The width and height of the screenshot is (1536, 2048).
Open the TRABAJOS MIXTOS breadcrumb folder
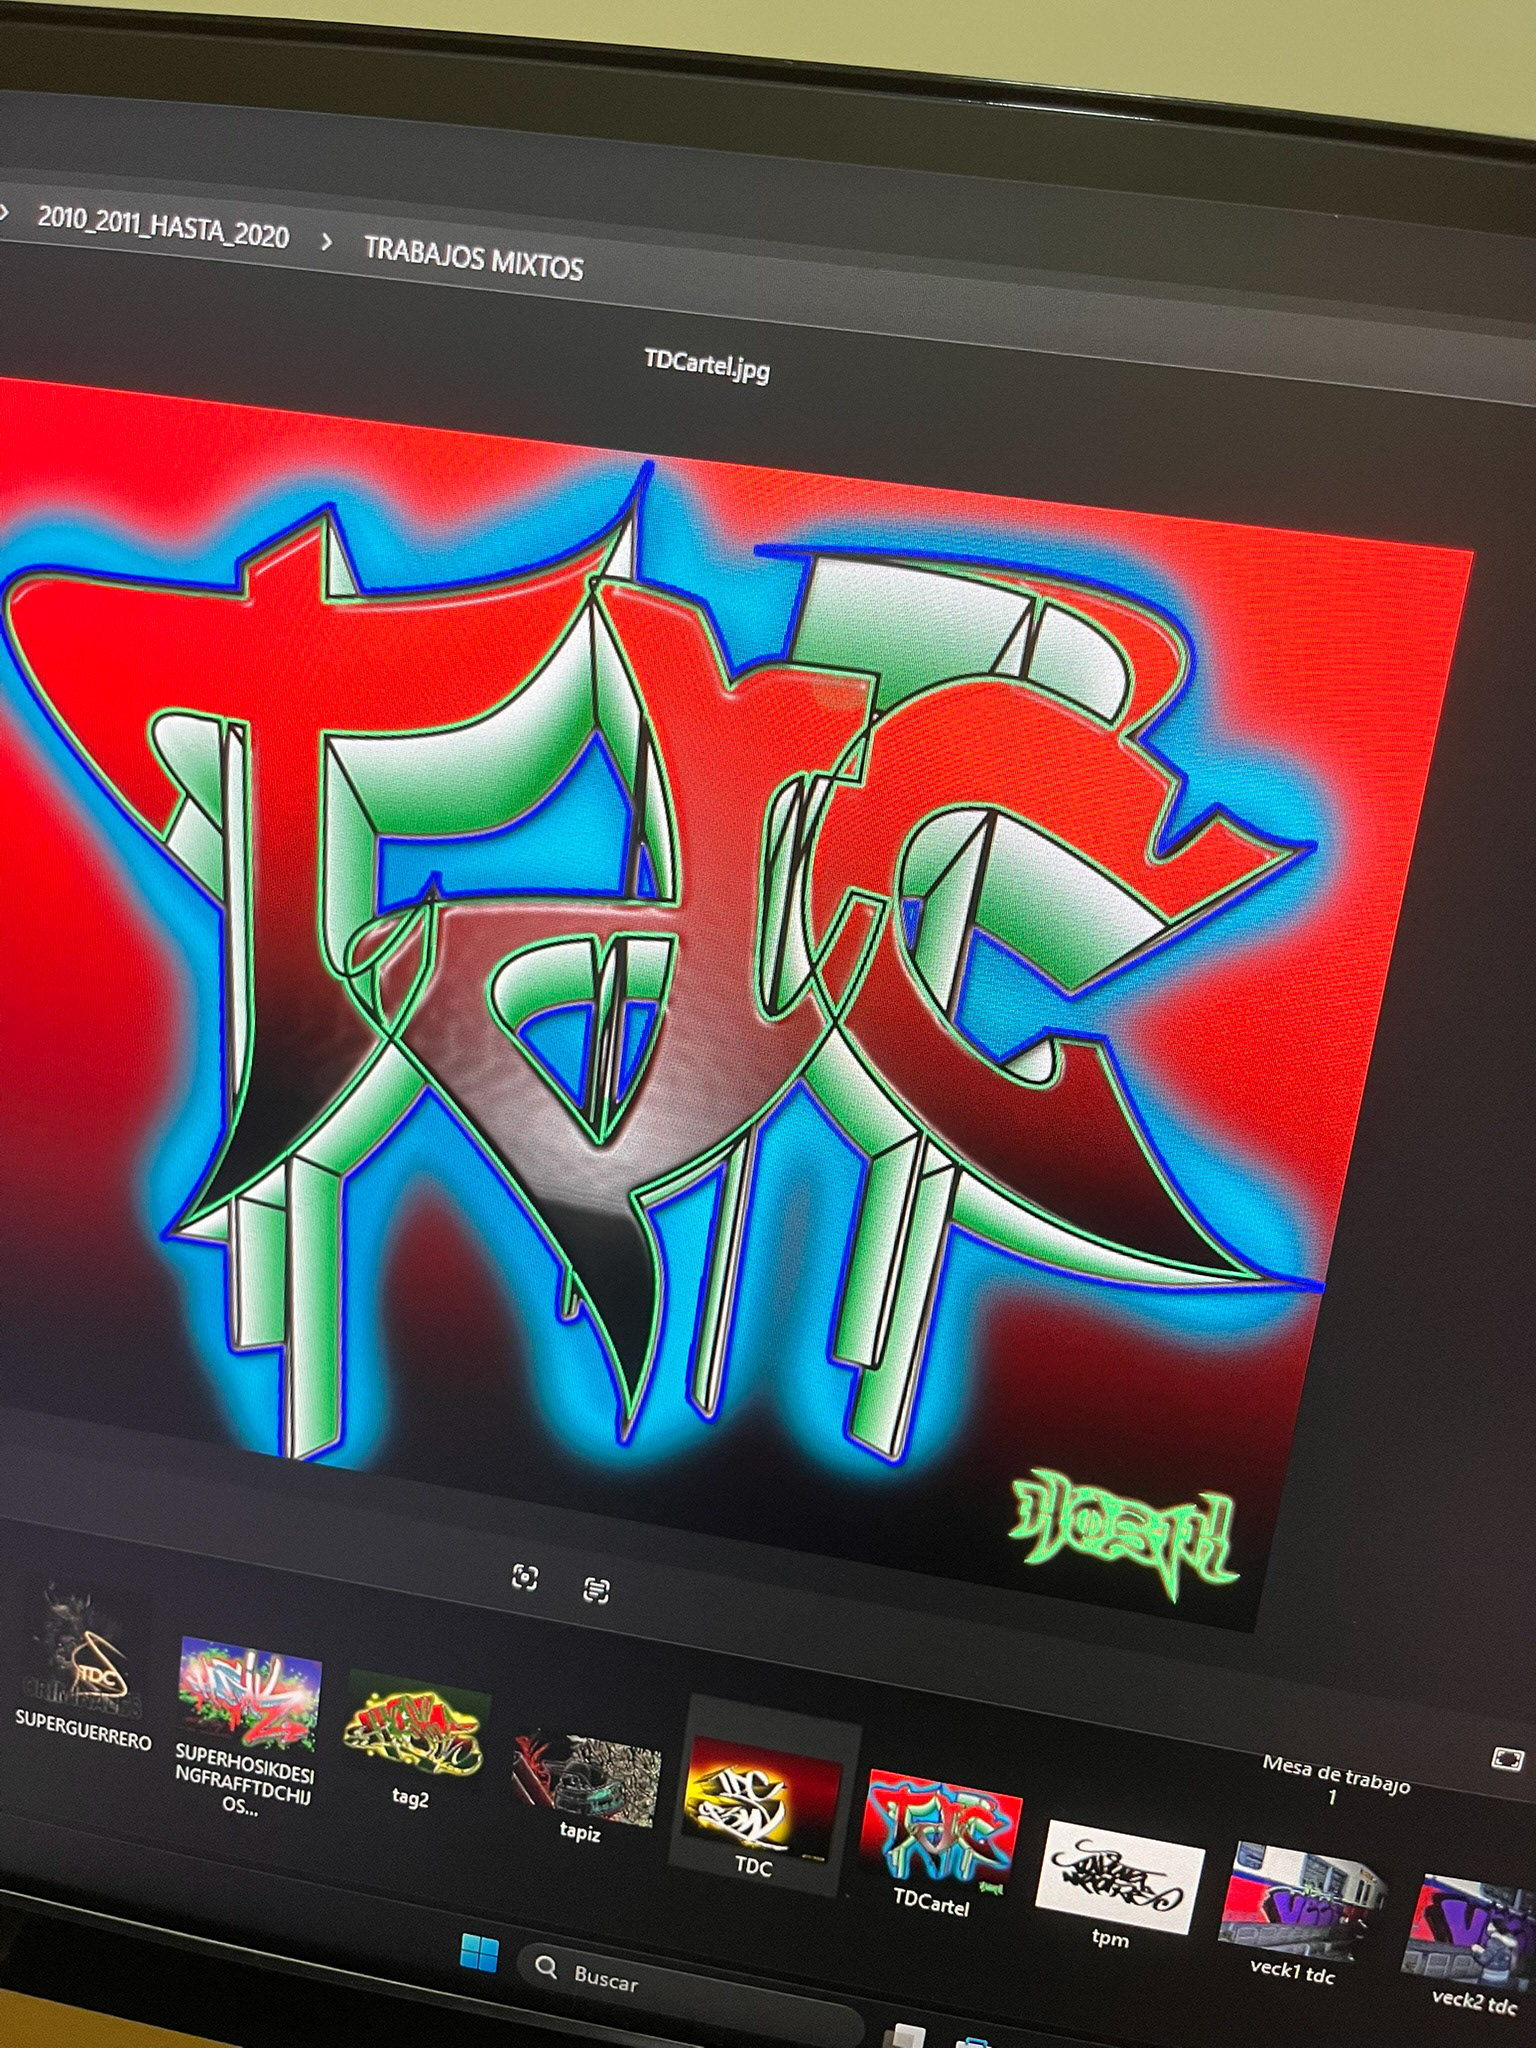(473, 258)
